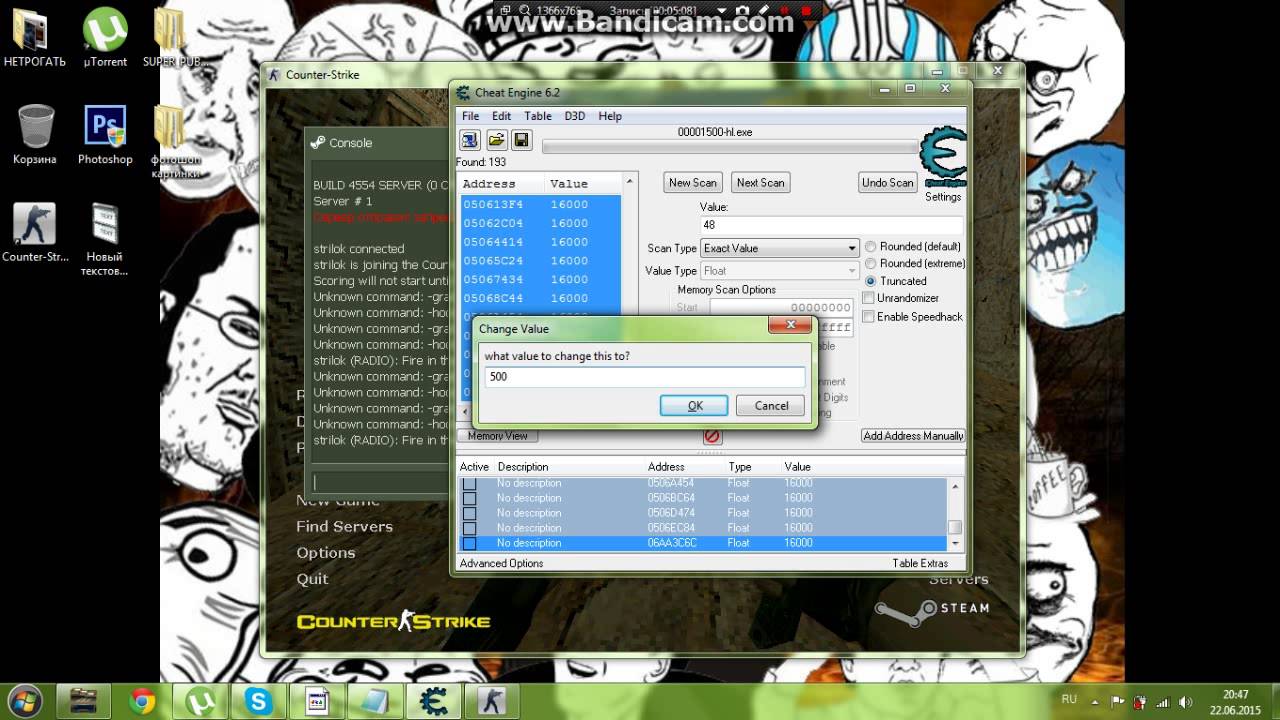This screenshot has height=720, width=1280.
Task: Click Find Servers in Counter-Strike menu
Action: point(344,527)
